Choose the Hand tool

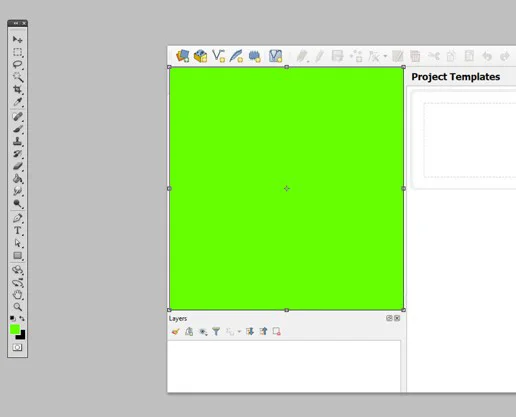coord(17,294)
